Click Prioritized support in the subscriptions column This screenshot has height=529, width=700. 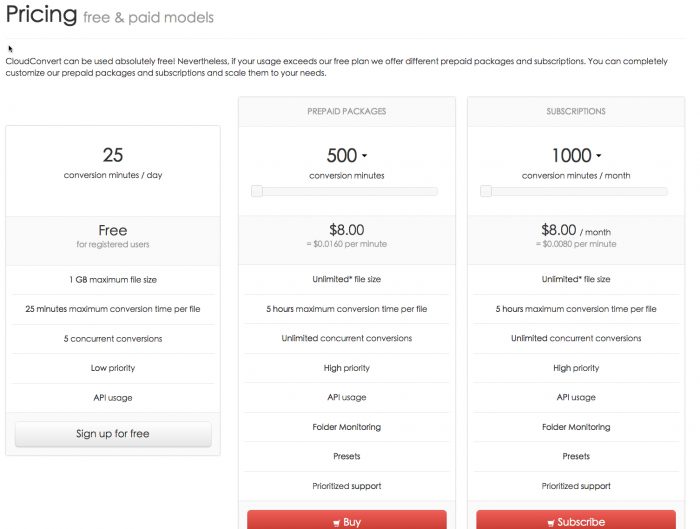click(576, 486)
